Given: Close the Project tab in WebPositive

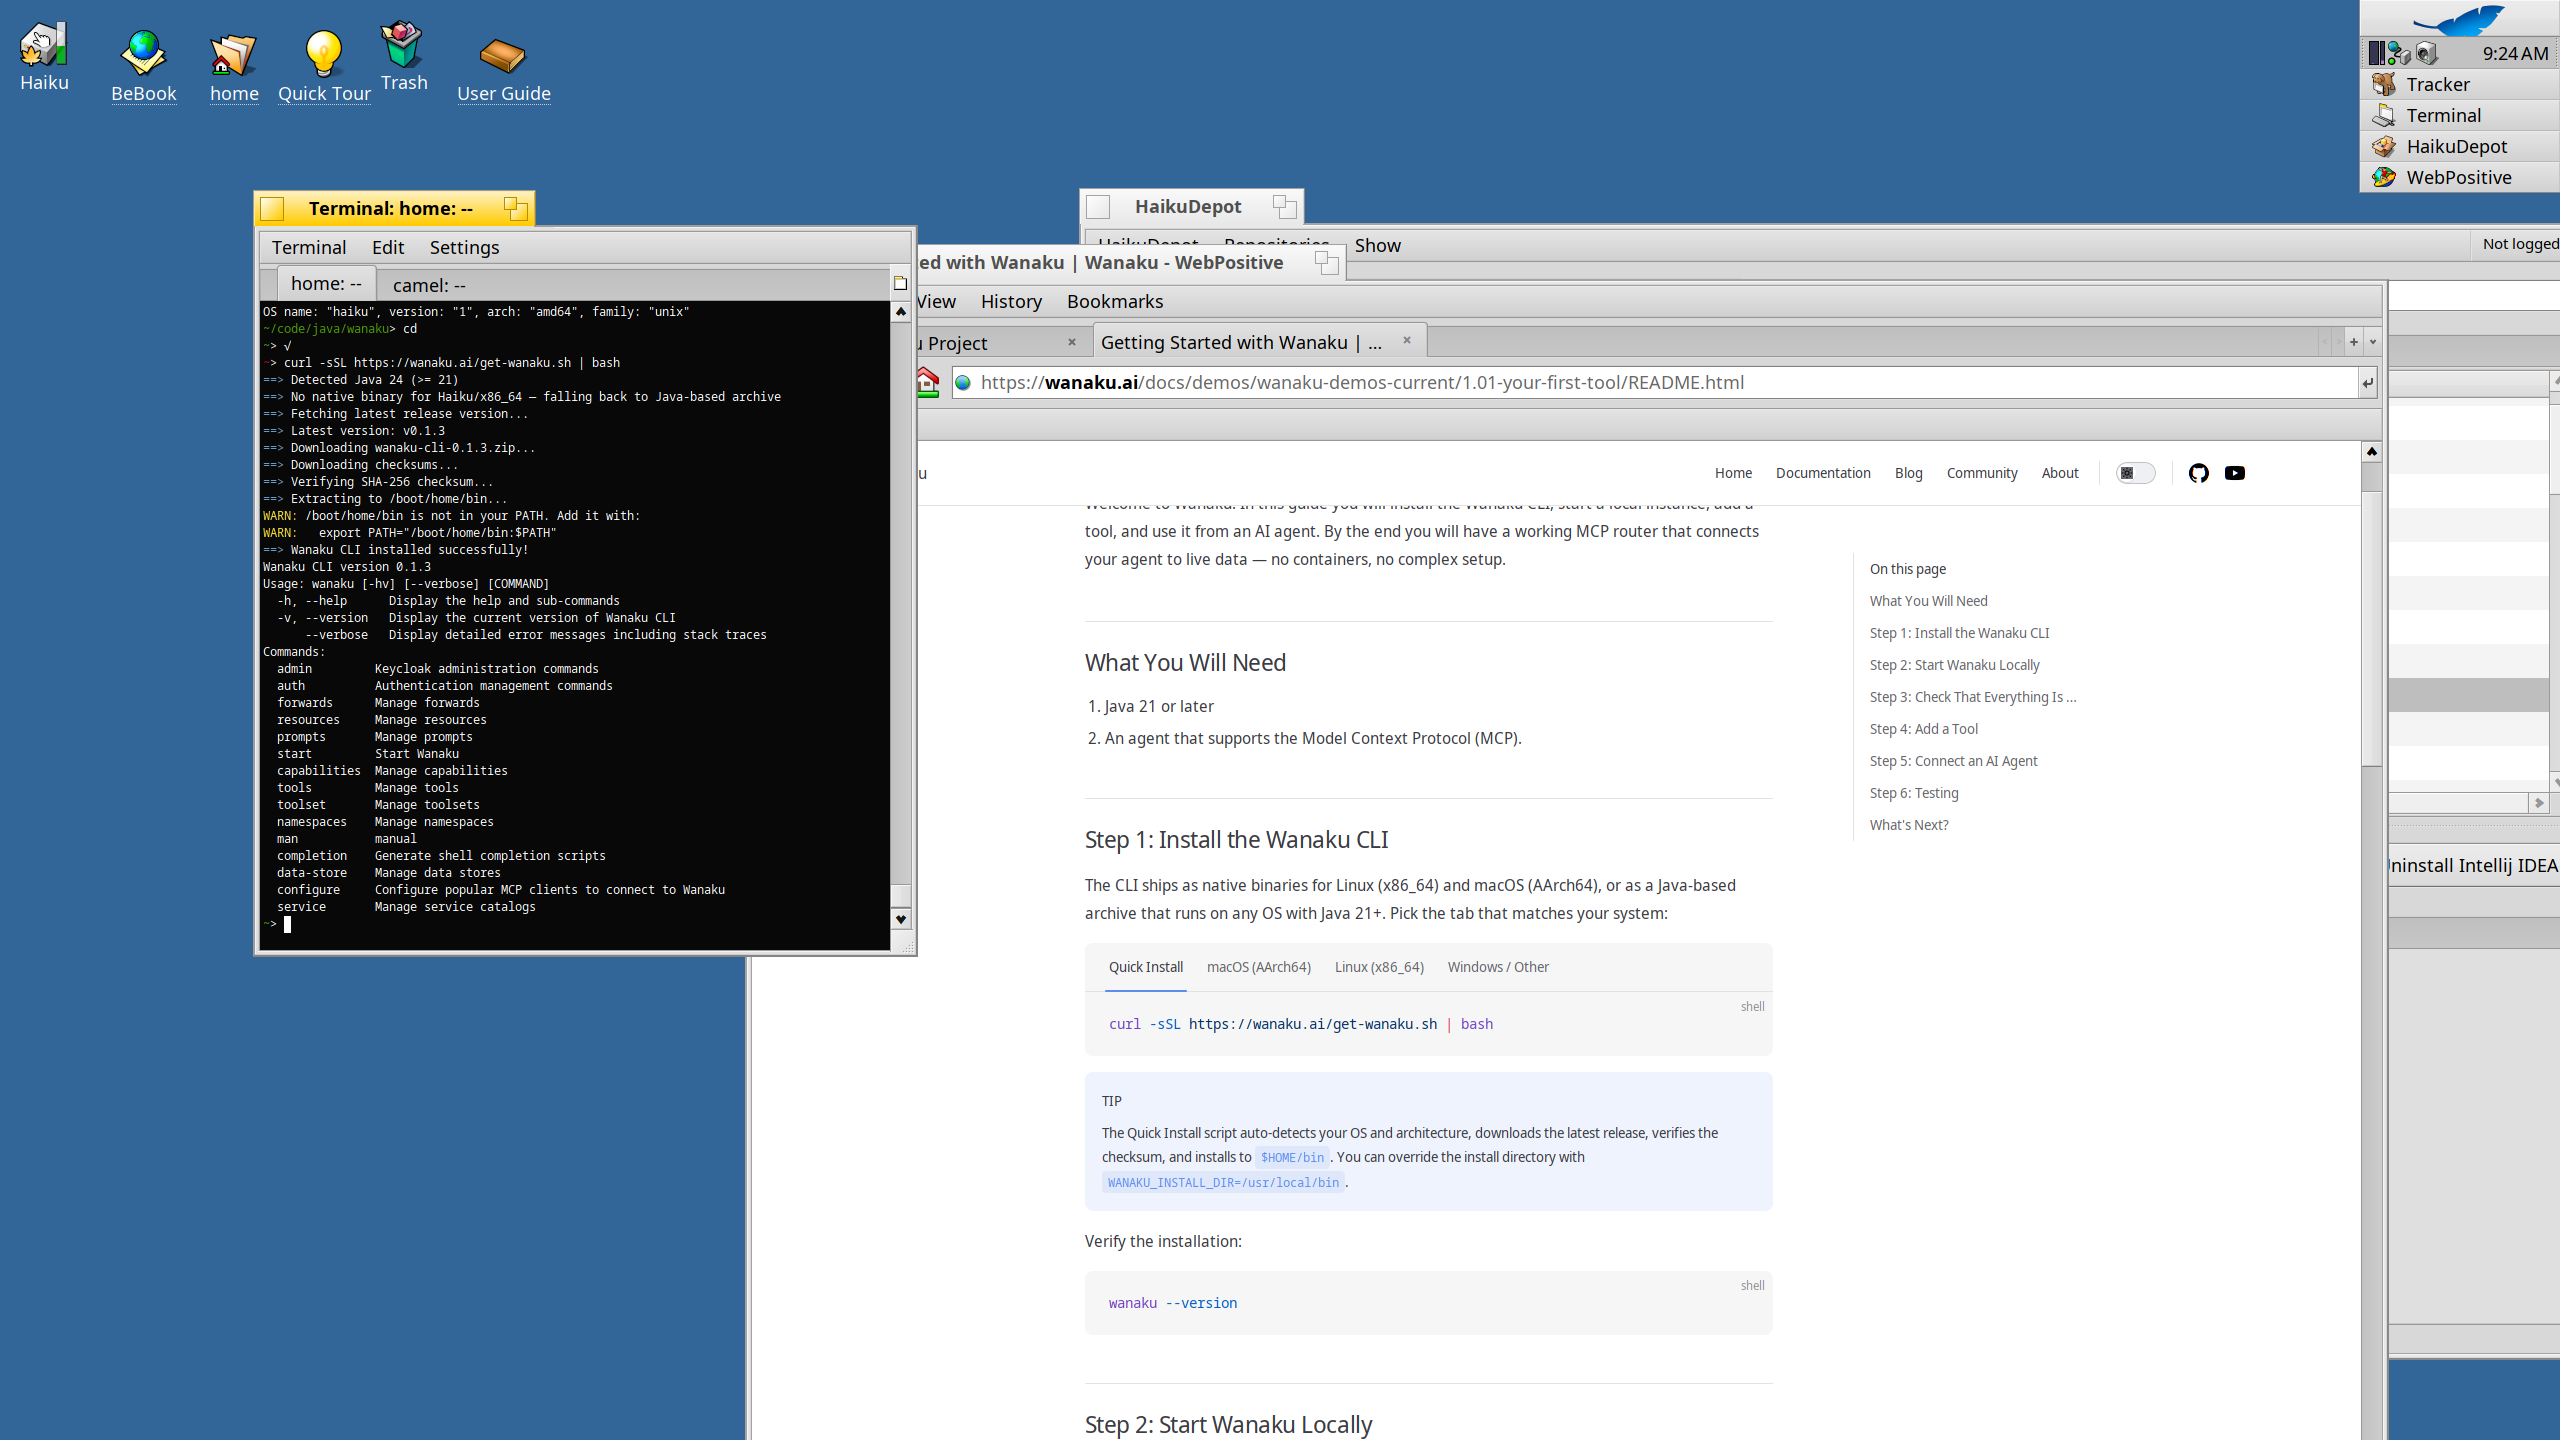Looking at the screenshot, I should tap(1072, 342).
